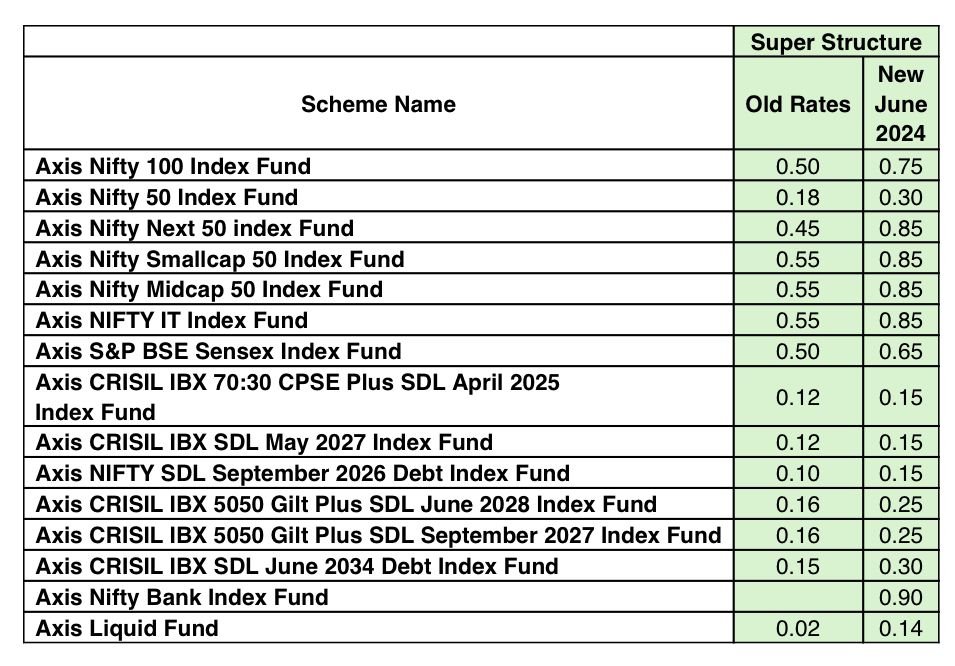
Task: Click the Super Structure header cell
Action: point(836,42)
